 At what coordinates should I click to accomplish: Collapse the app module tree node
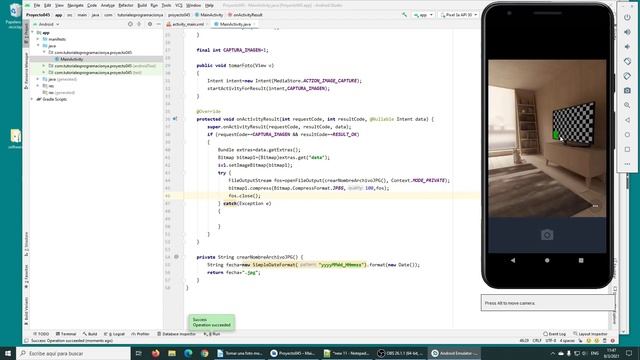33,33
